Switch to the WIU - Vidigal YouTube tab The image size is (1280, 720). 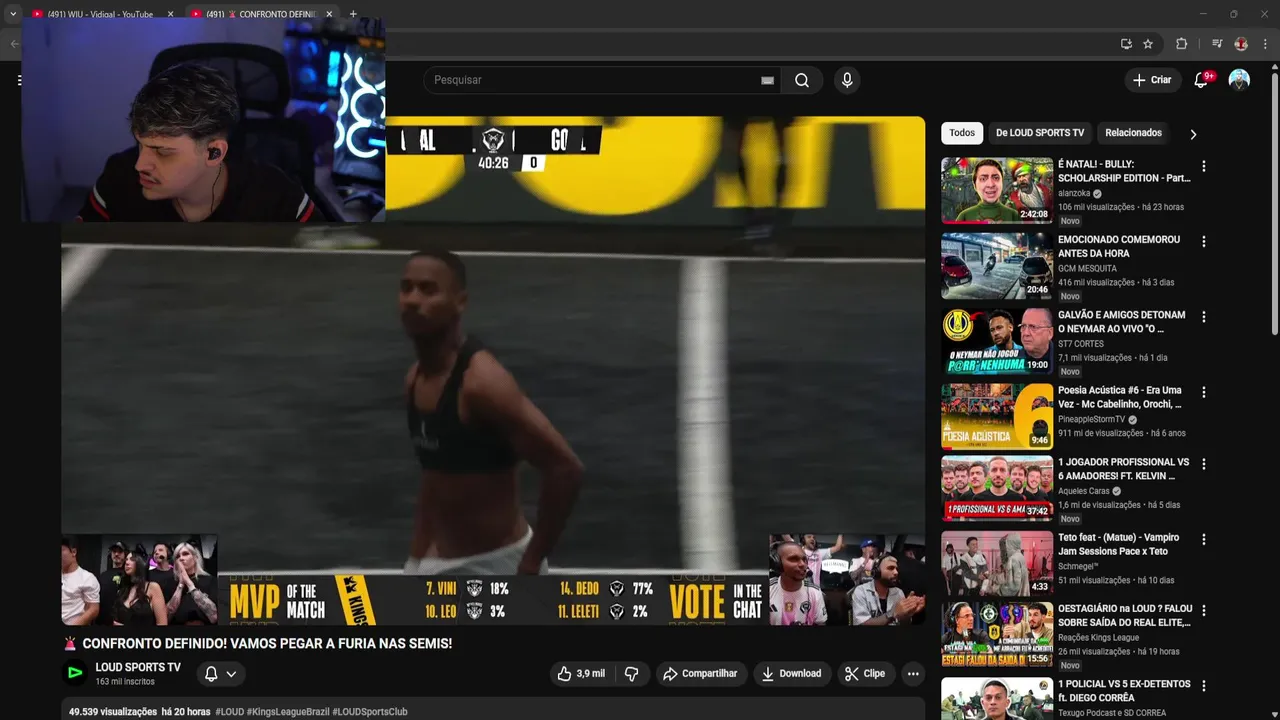(x=100, y=14)
